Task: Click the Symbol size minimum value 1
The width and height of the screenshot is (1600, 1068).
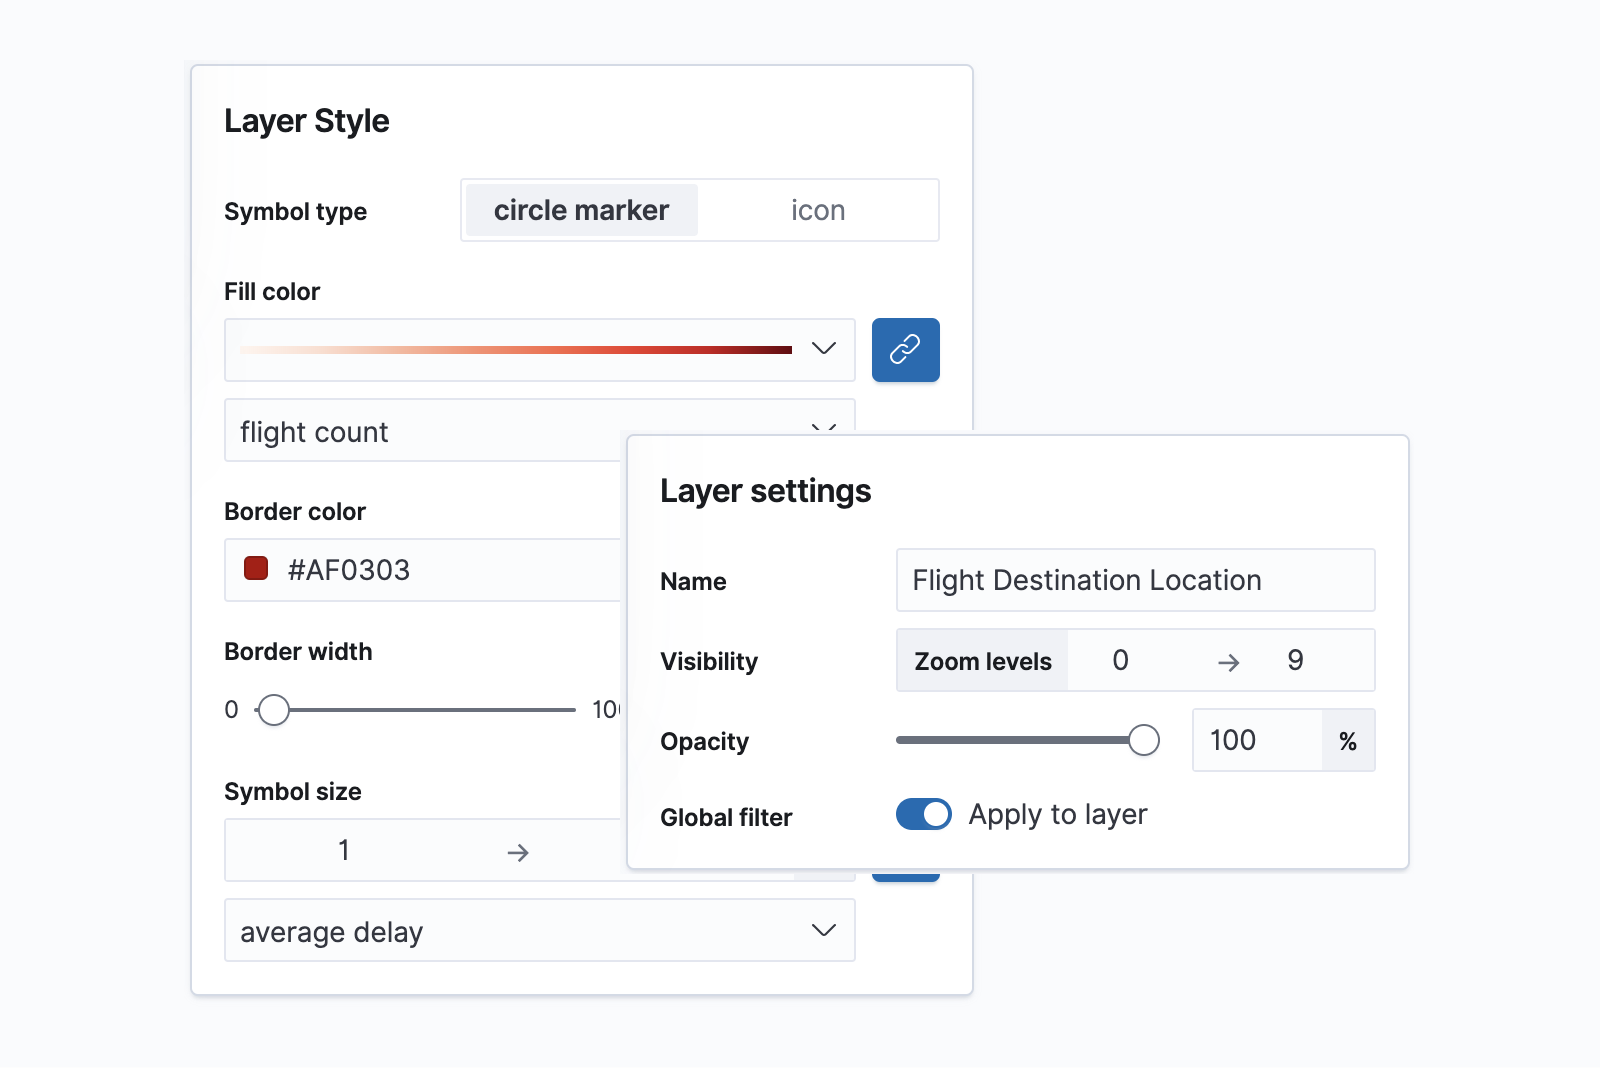Action: 344,850
